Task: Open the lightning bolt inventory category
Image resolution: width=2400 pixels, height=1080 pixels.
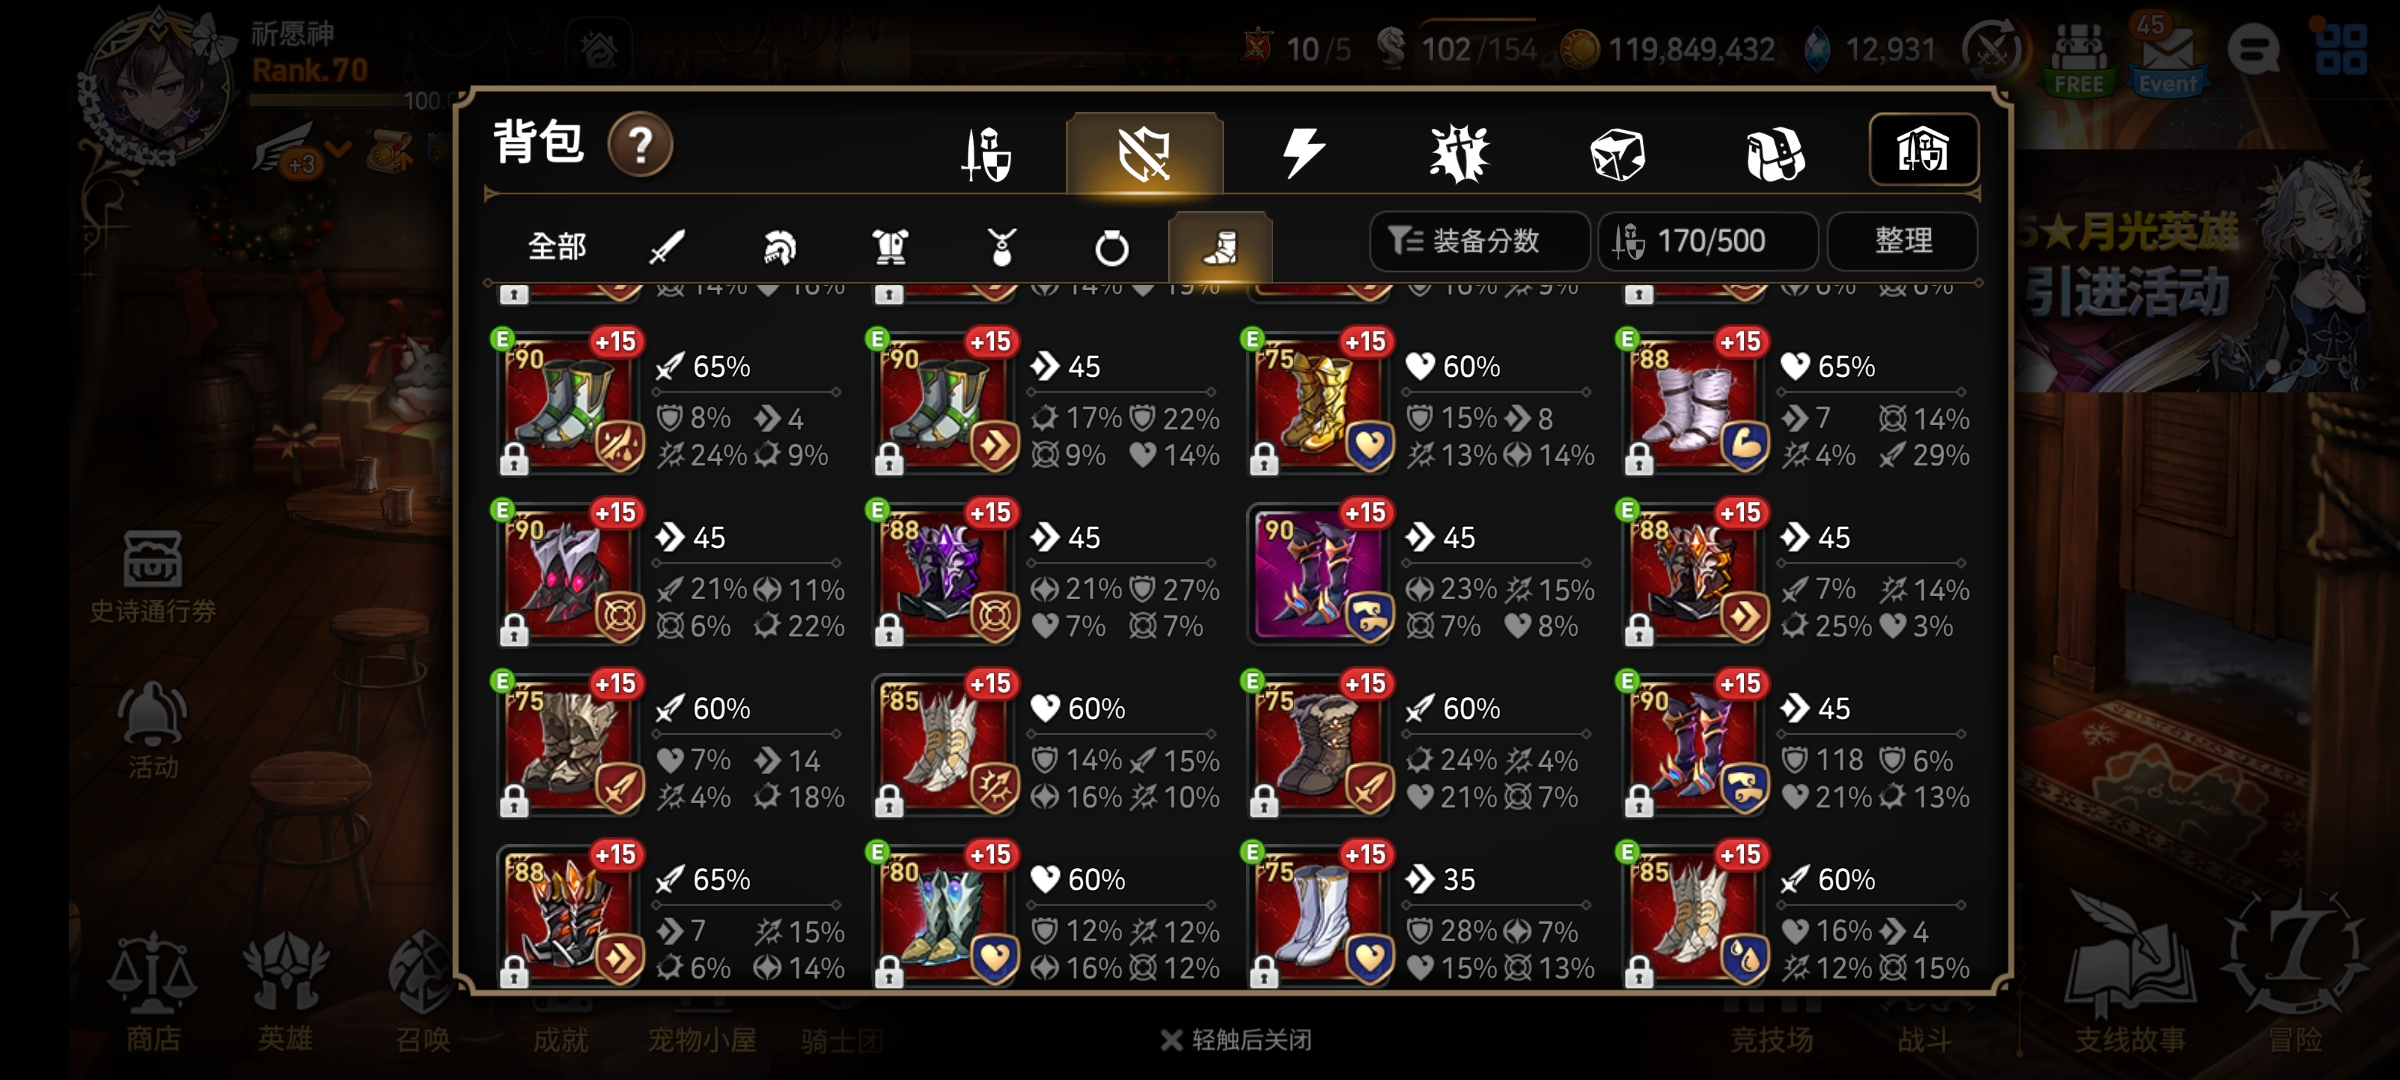Action: 1302,153
